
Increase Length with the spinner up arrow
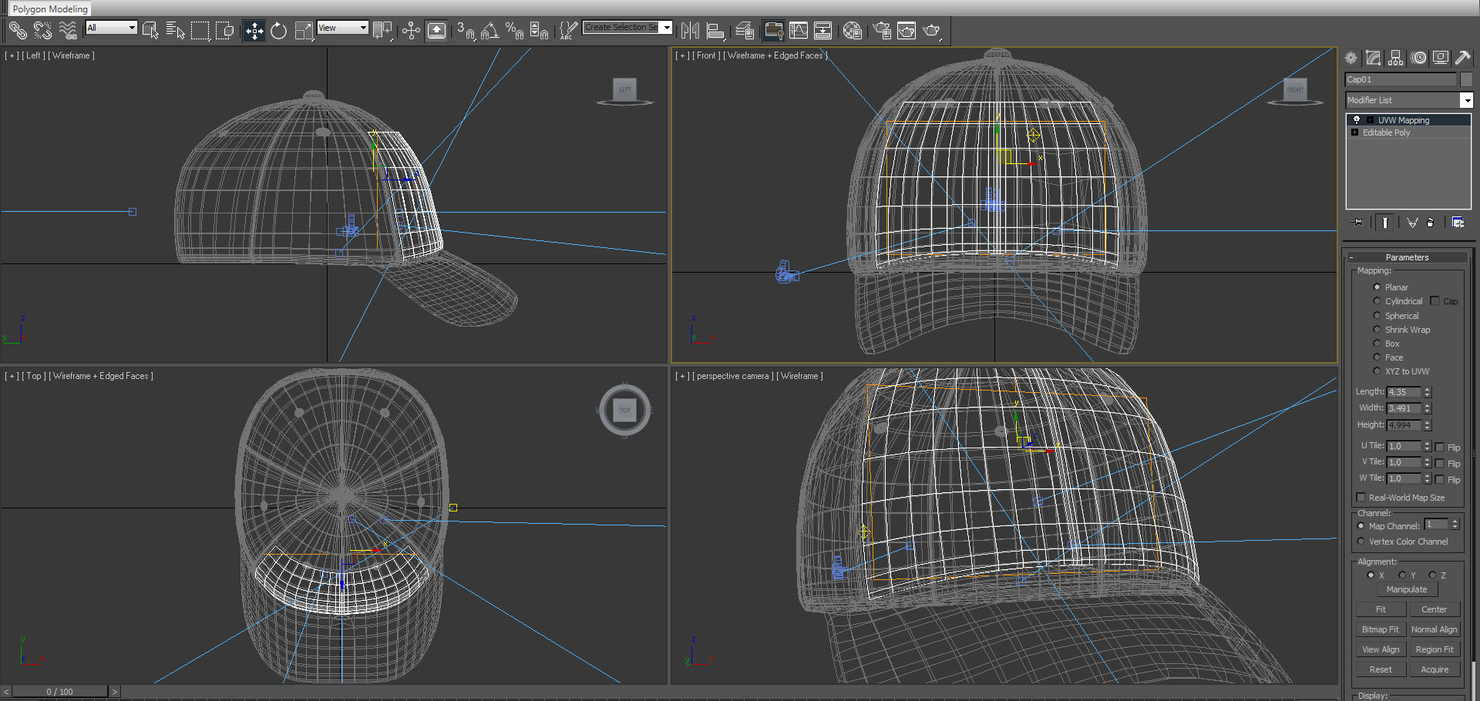tap(1427, 389)
